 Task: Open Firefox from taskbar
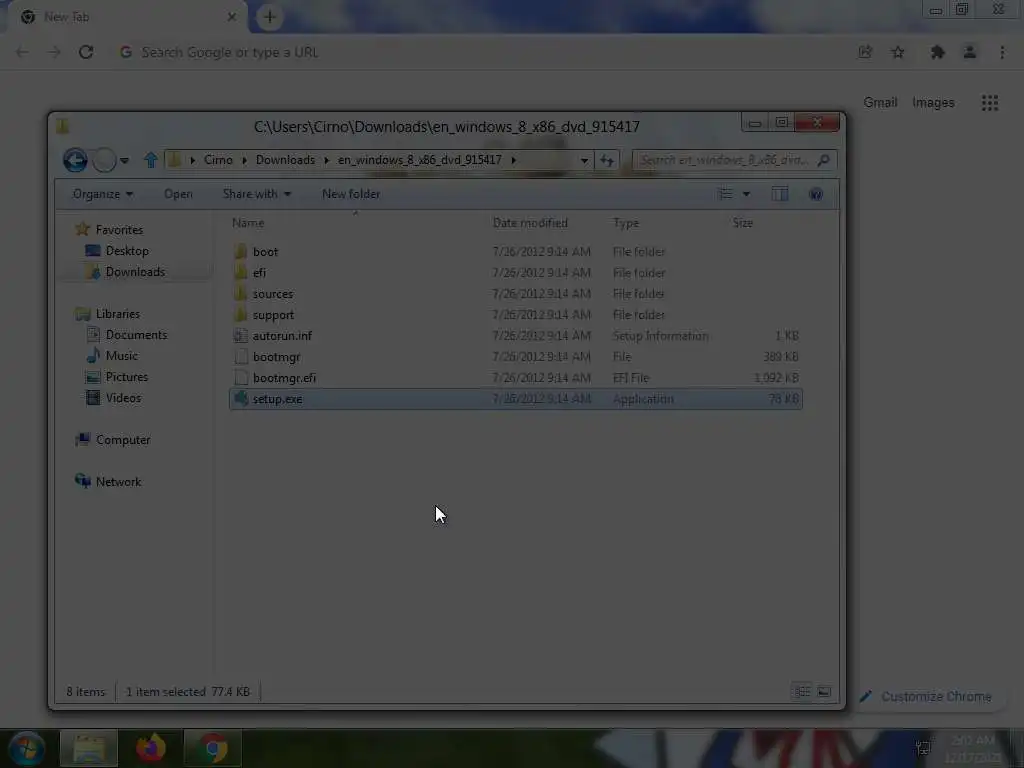(151, 748)
